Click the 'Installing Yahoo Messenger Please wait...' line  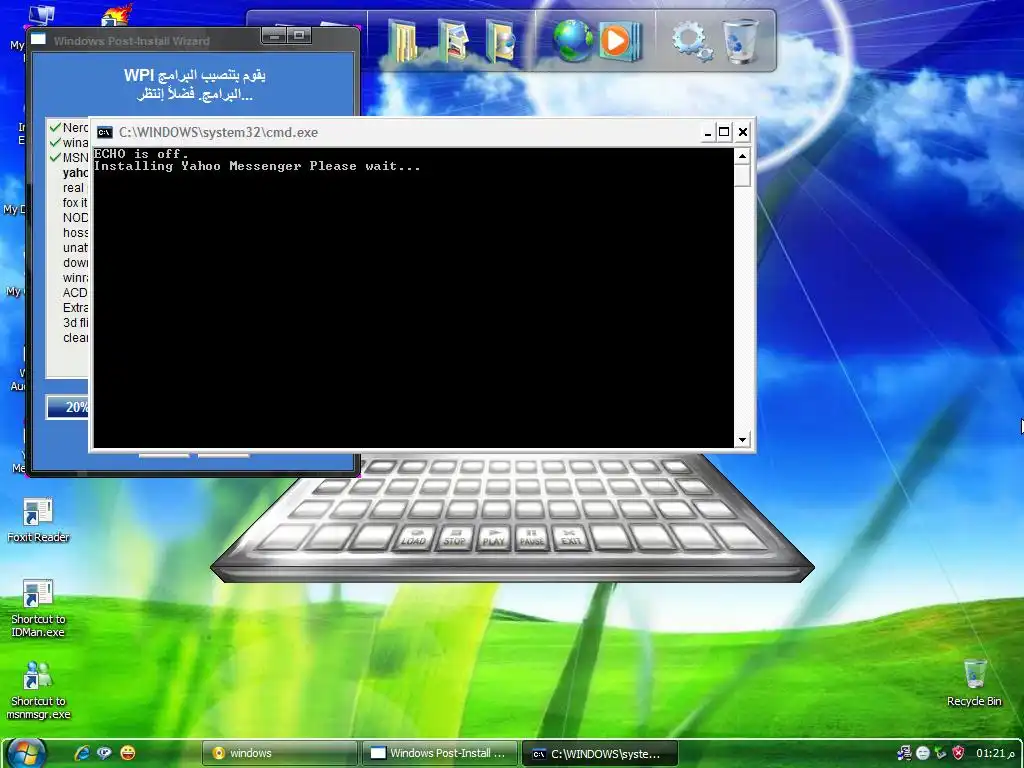[257, 166]
